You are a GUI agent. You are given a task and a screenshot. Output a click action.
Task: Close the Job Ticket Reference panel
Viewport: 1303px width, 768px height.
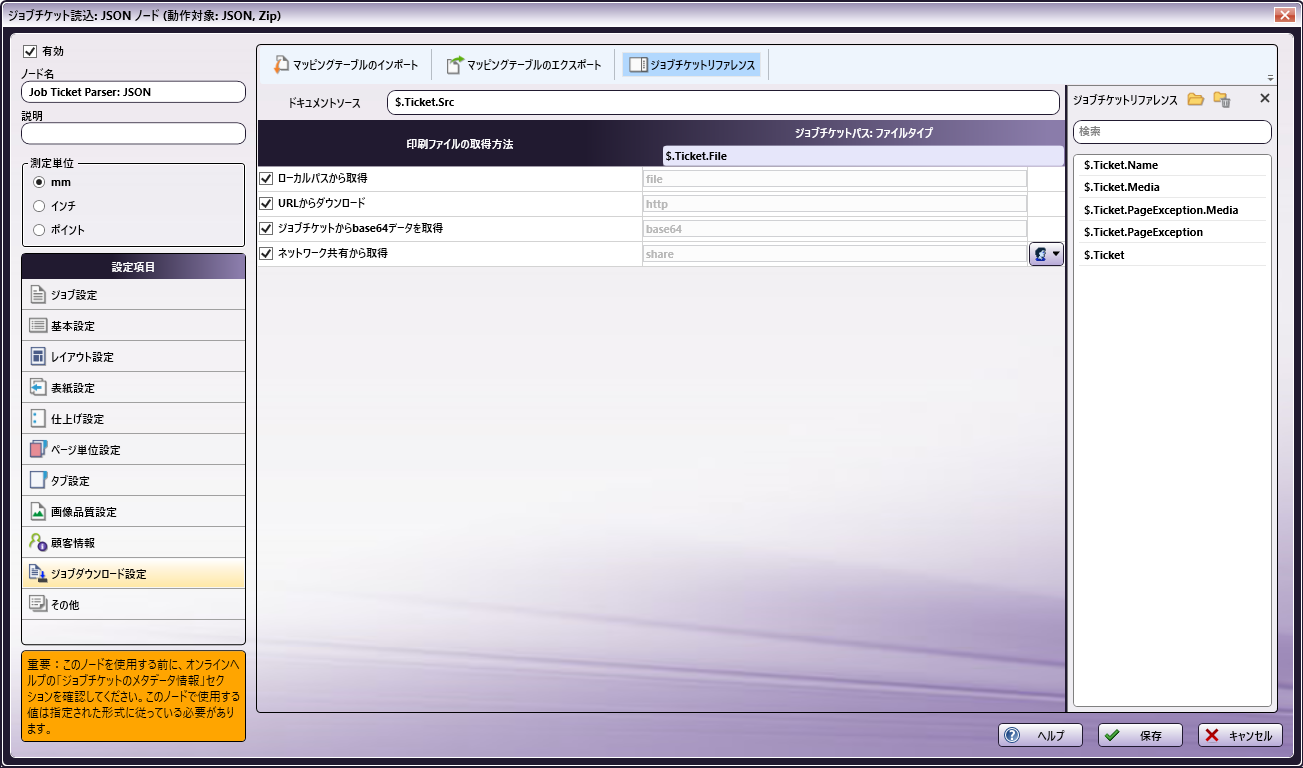(1264, 99)
